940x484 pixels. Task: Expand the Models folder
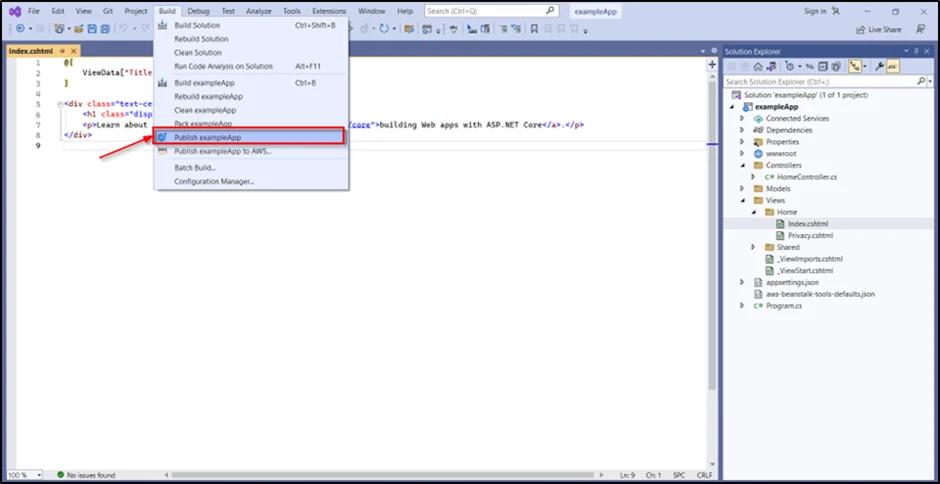(x=742, y=188)
